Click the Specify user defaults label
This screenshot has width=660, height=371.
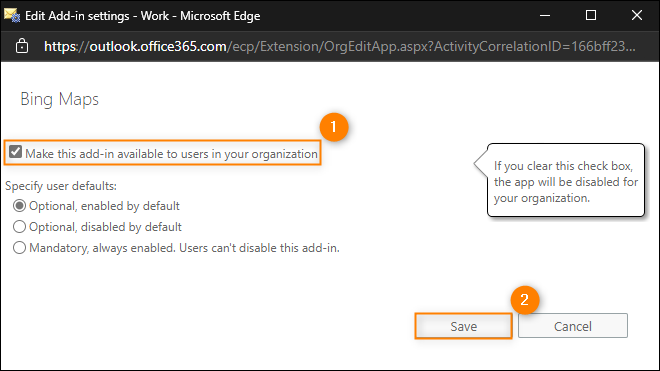coord(61,186)
